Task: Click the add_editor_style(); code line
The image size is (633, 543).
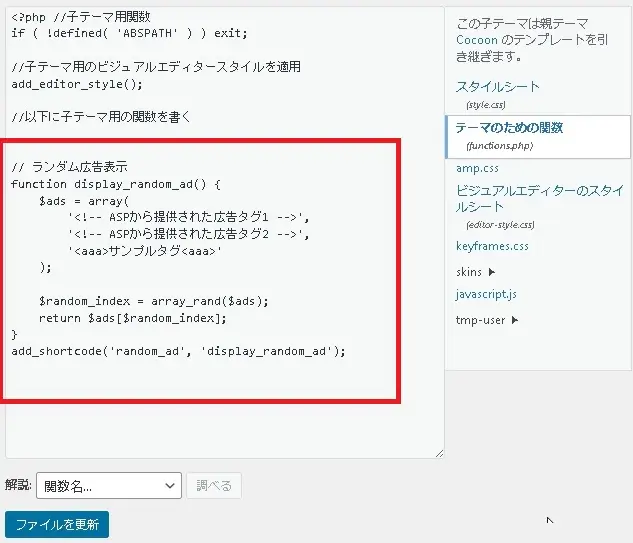Action: (77, 84)
